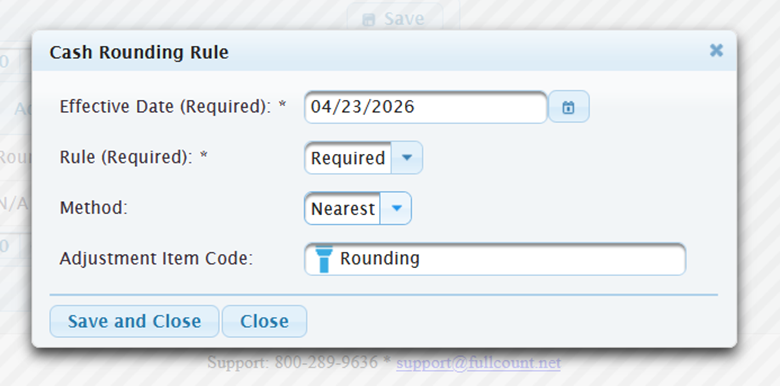Click the Save button behind the dialog
780x386 pixels.
tap(395, 19)
